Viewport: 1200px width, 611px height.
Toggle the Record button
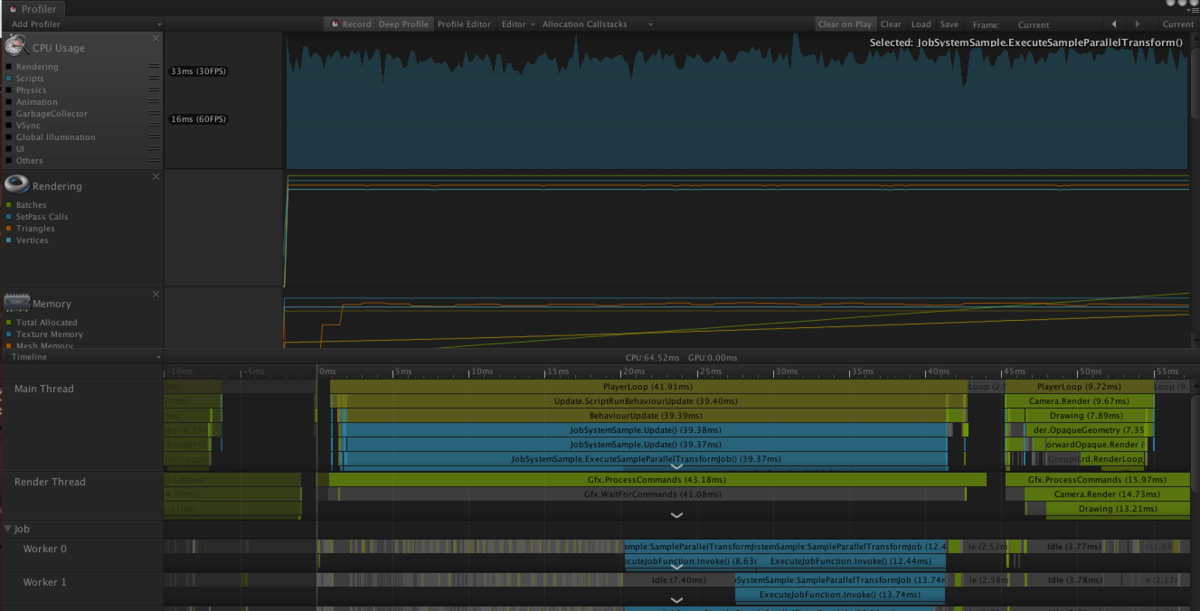point(350,24)
